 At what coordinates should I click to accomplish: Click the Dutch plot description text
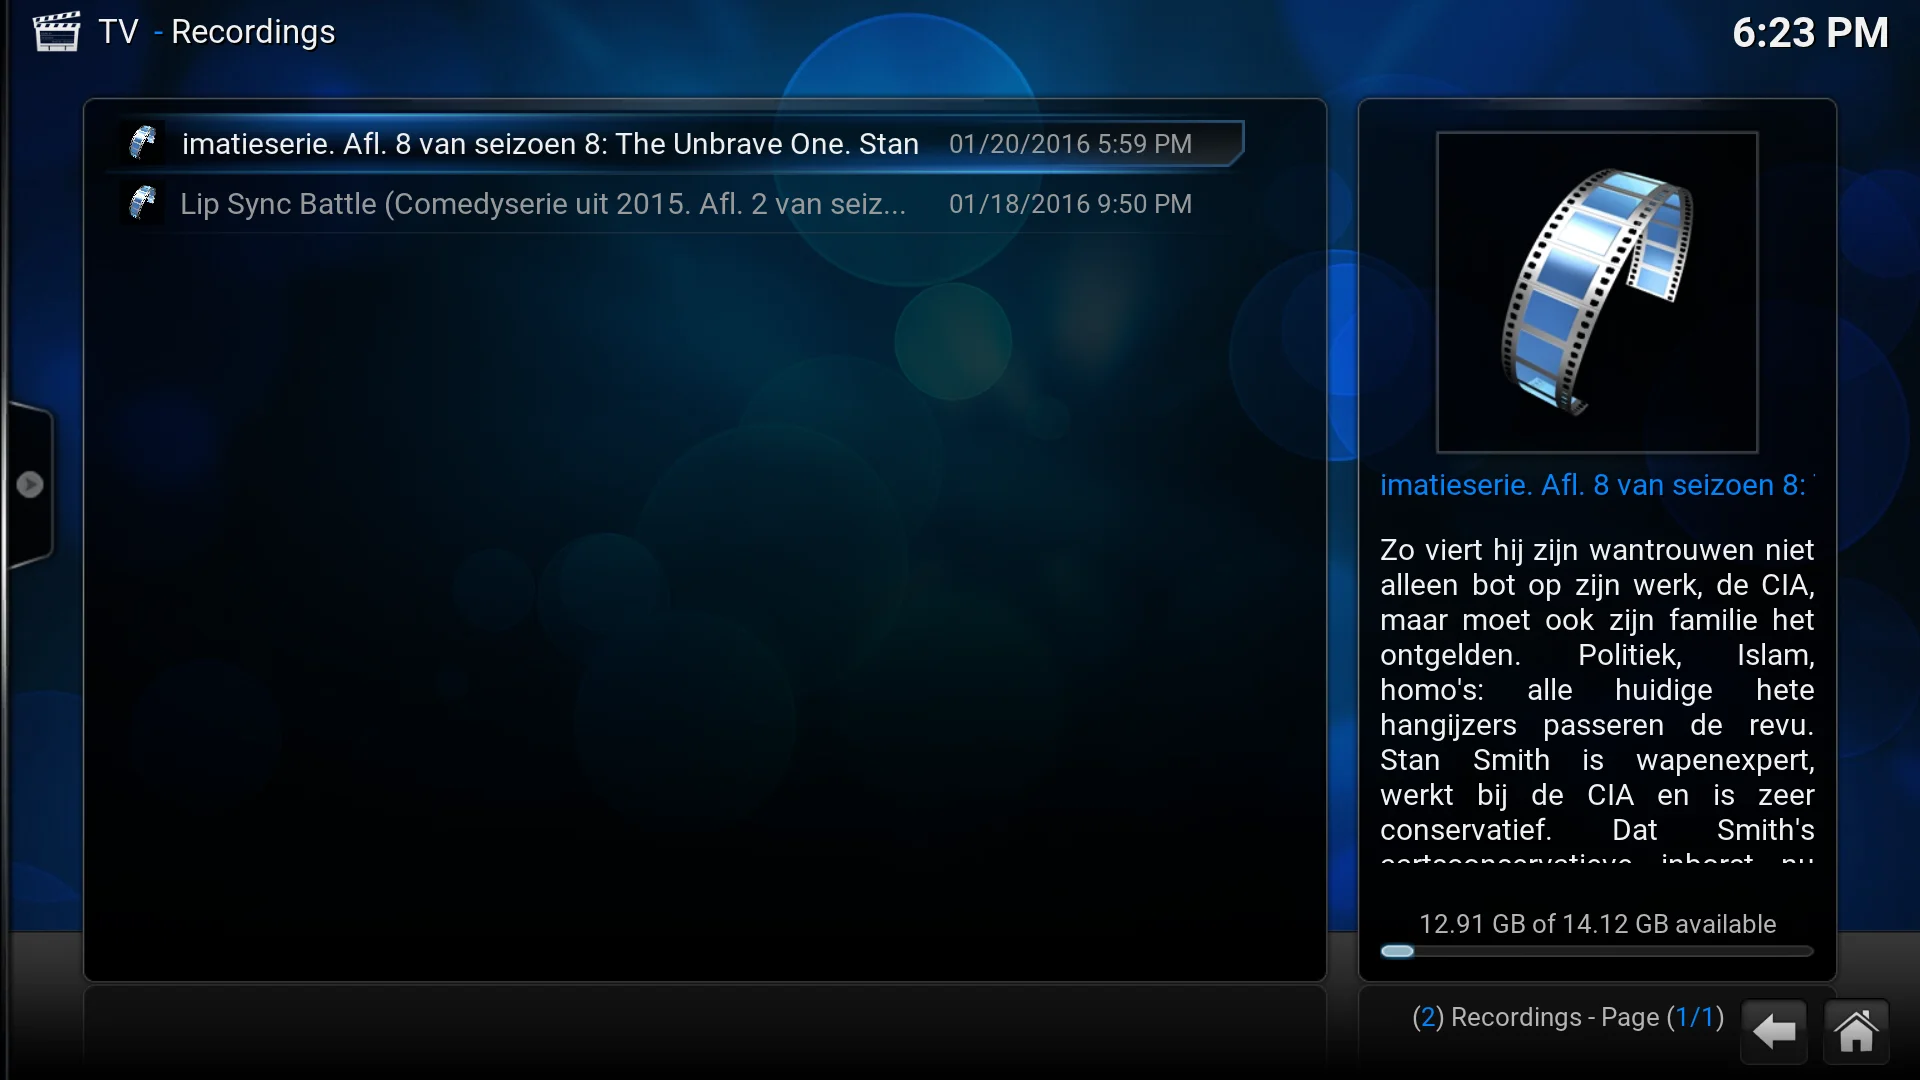[x=1597, y=690]
